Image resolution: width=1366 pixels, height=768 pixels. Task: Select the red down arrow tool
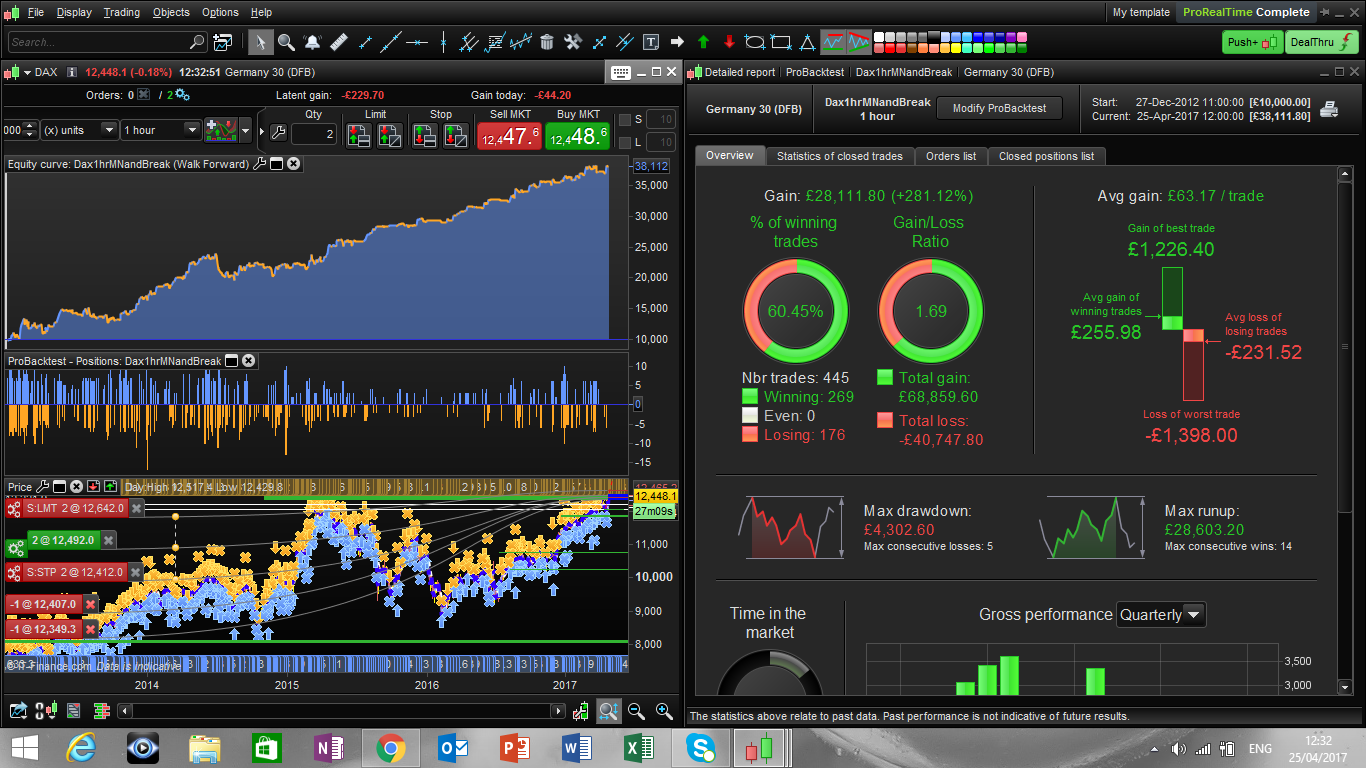pos(729,42)
